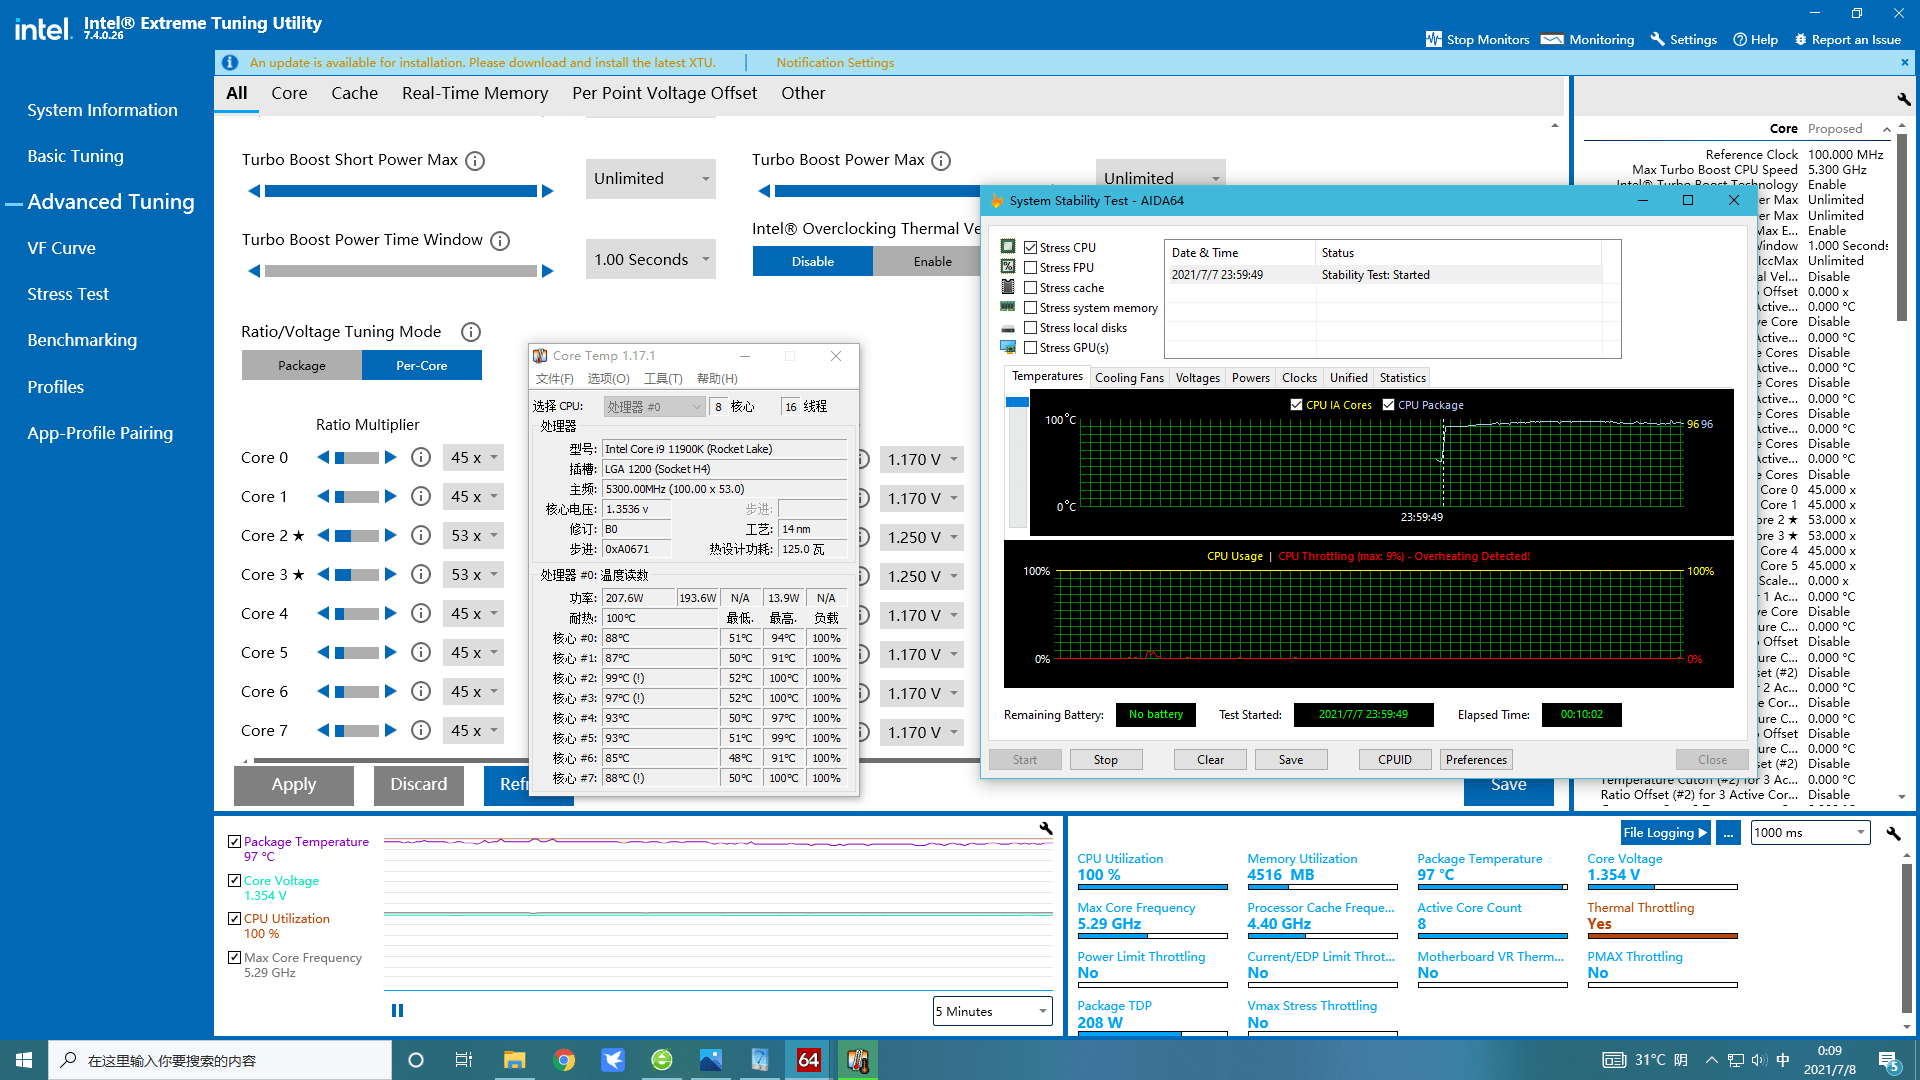Check Stress system memory in AIDA64

tap(1030, 308)
